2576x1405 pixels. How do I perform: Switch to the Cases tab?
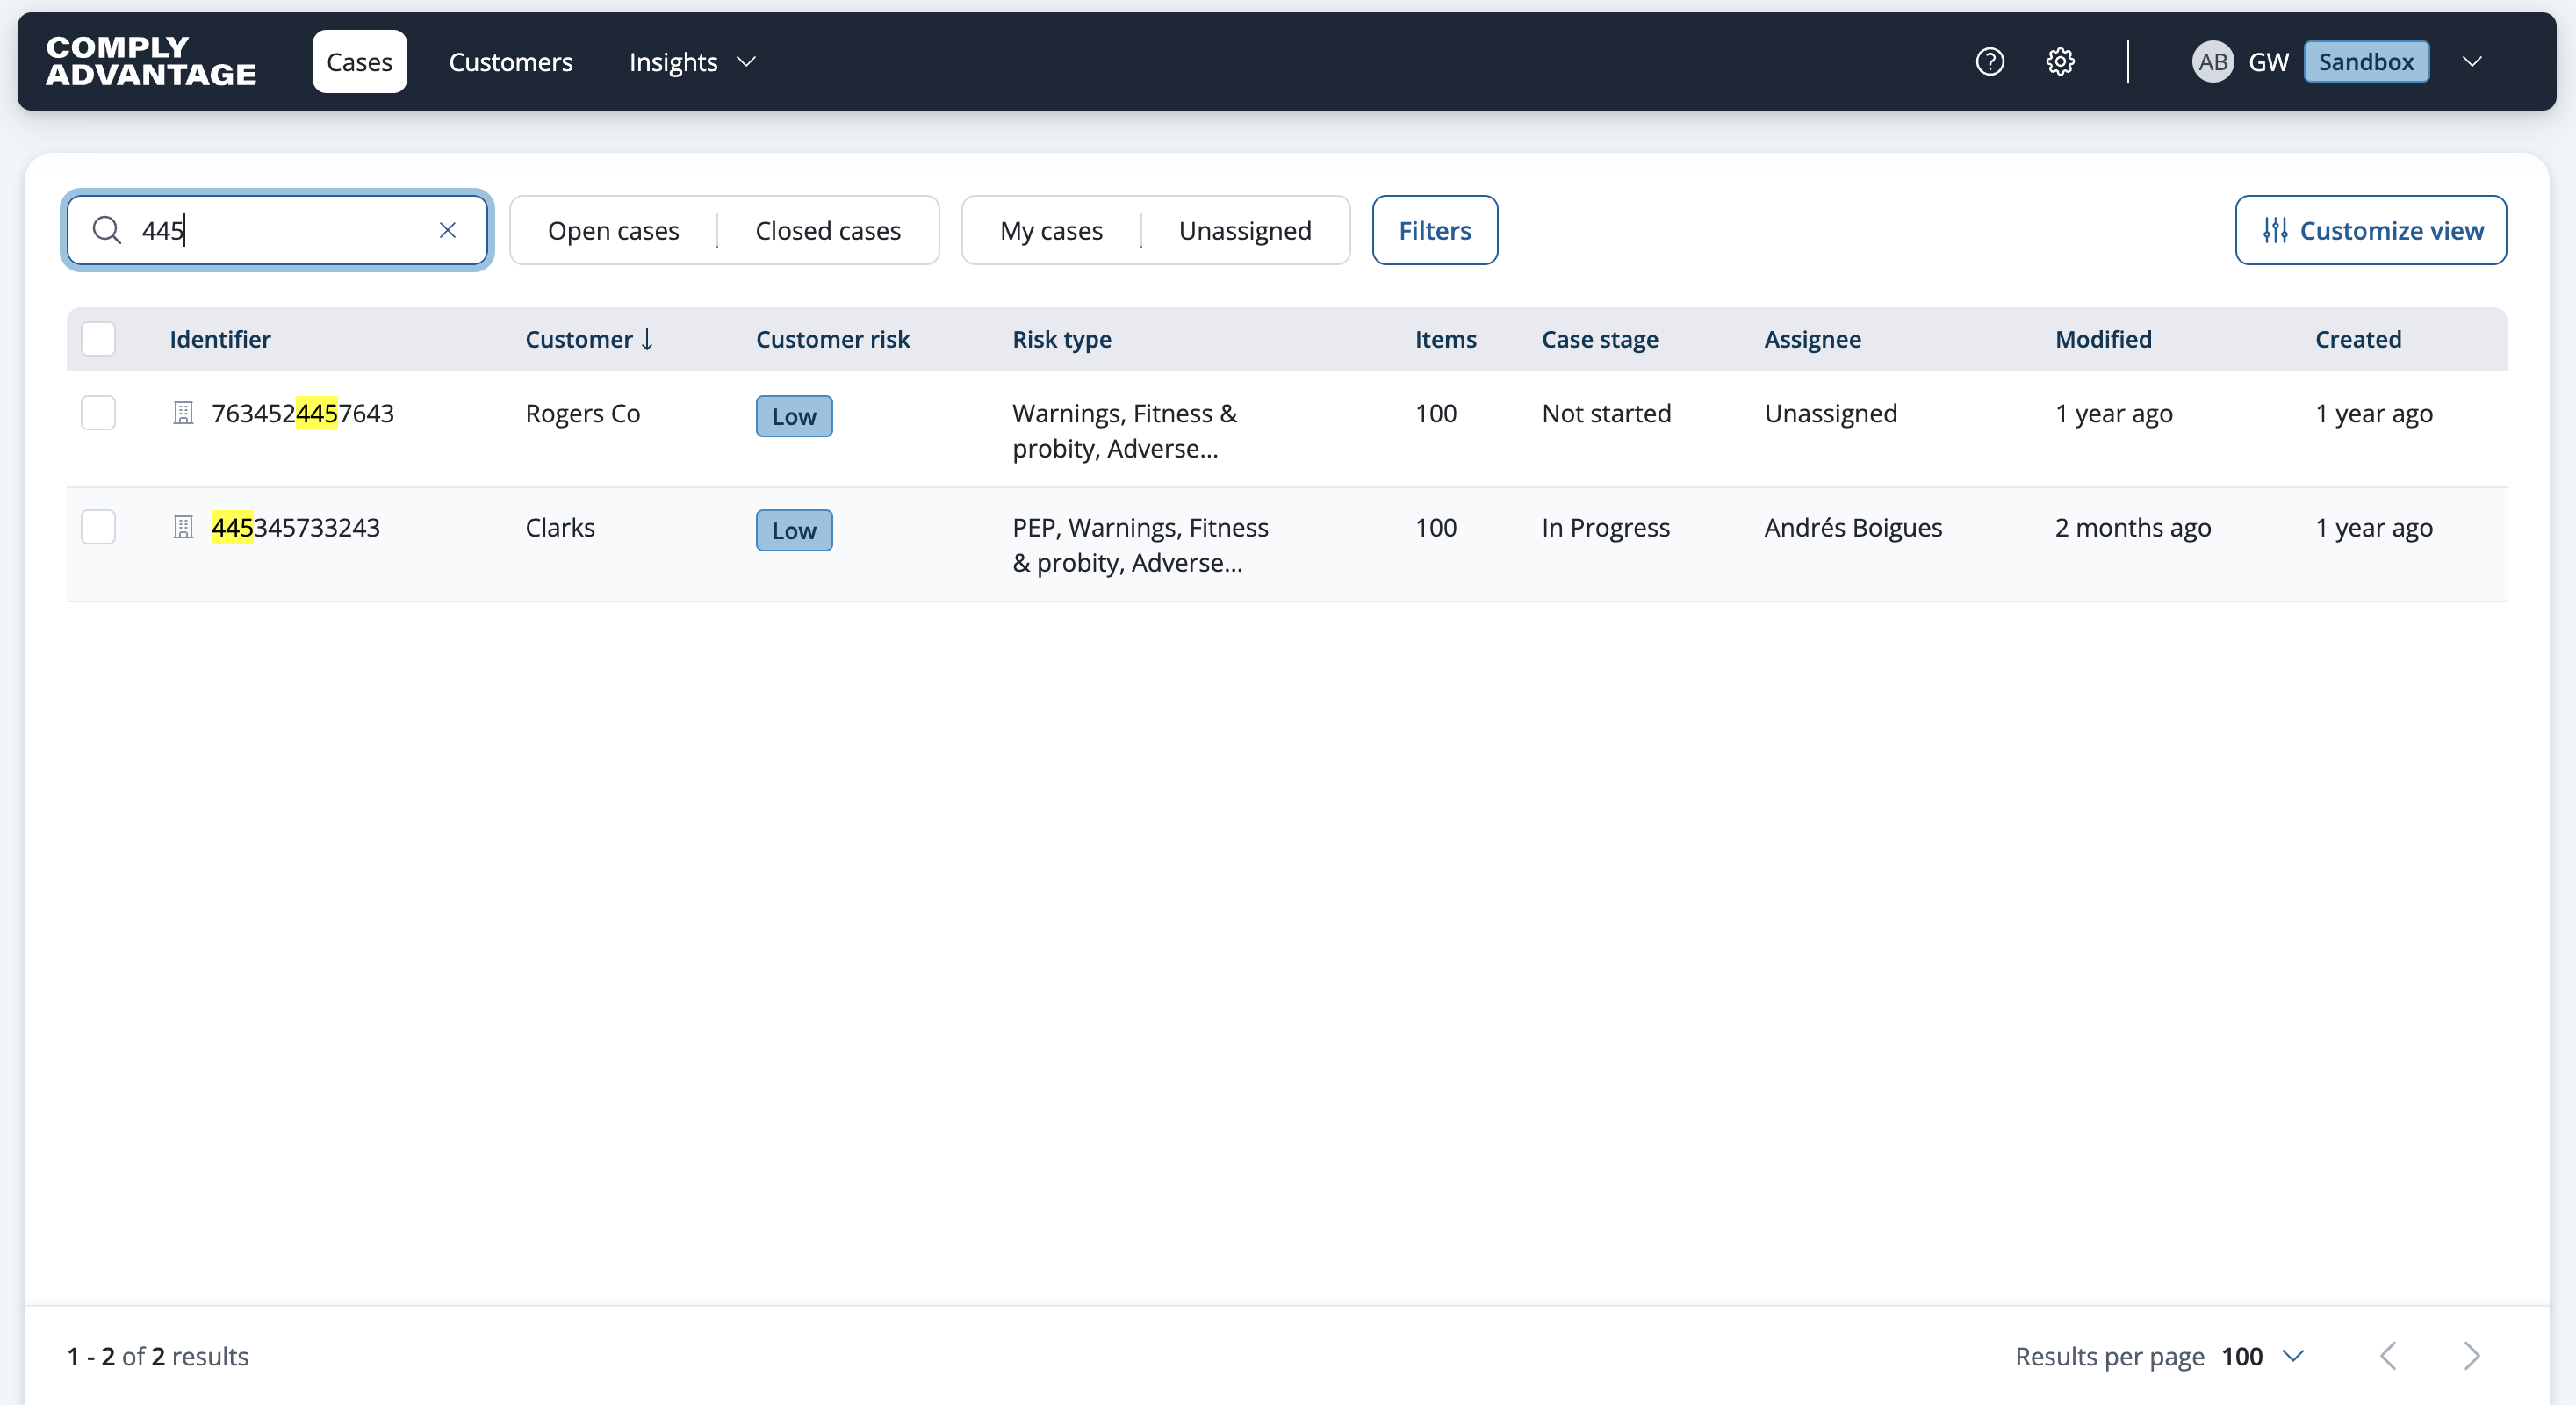(x=360, y=62)
